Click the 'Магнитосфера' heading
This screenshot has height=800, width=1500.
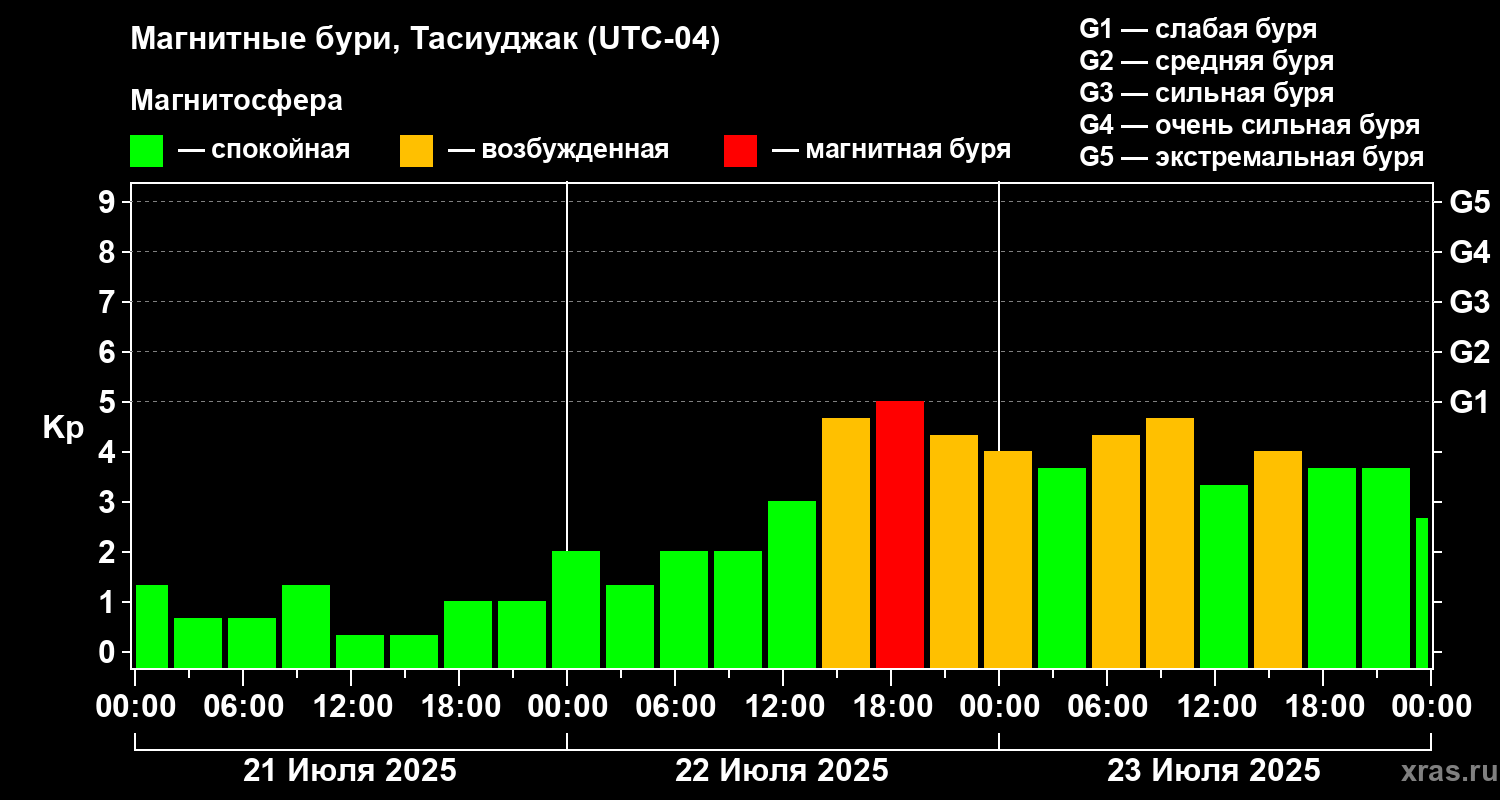pos(236,101)
